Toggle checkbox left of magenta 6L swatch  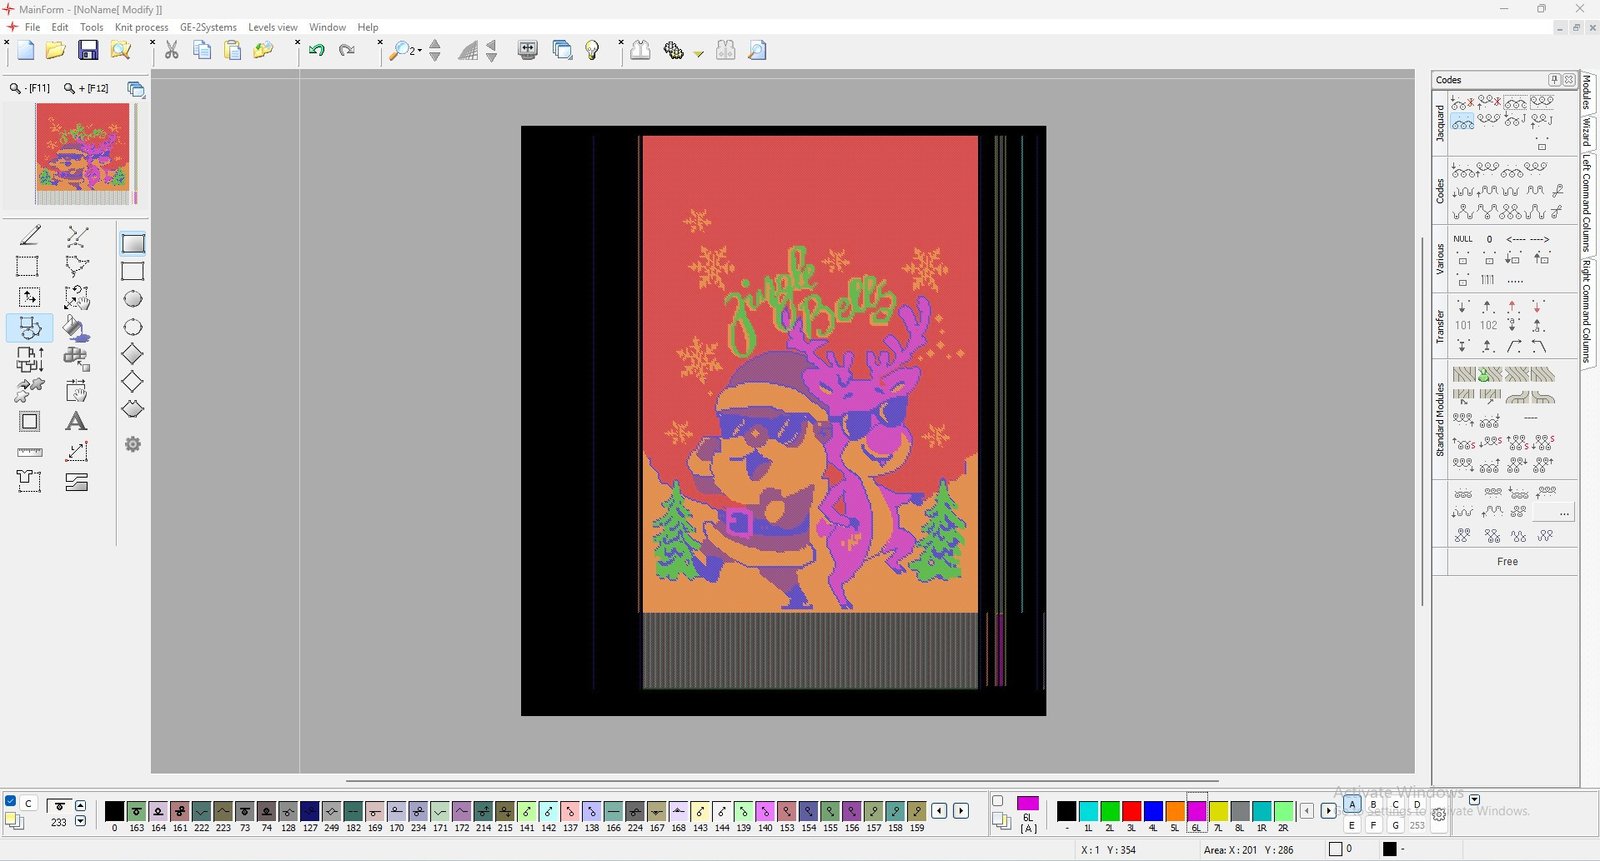pos(997,801)
